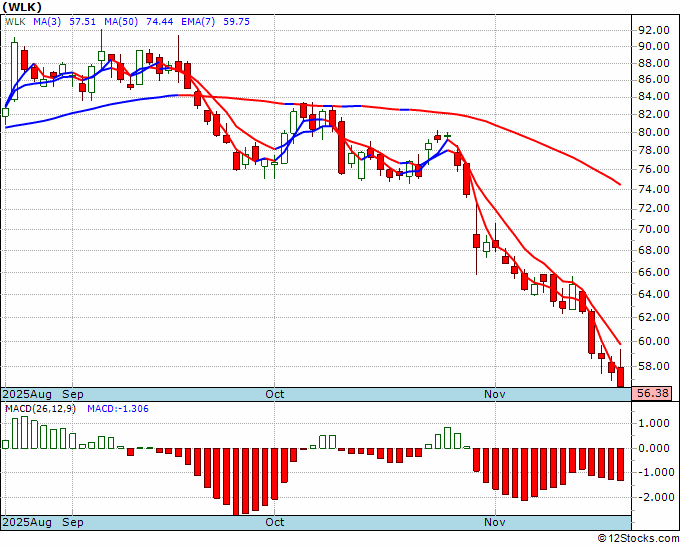
Task: Click the 58.00 price axis label
Action: pos(654,366)
